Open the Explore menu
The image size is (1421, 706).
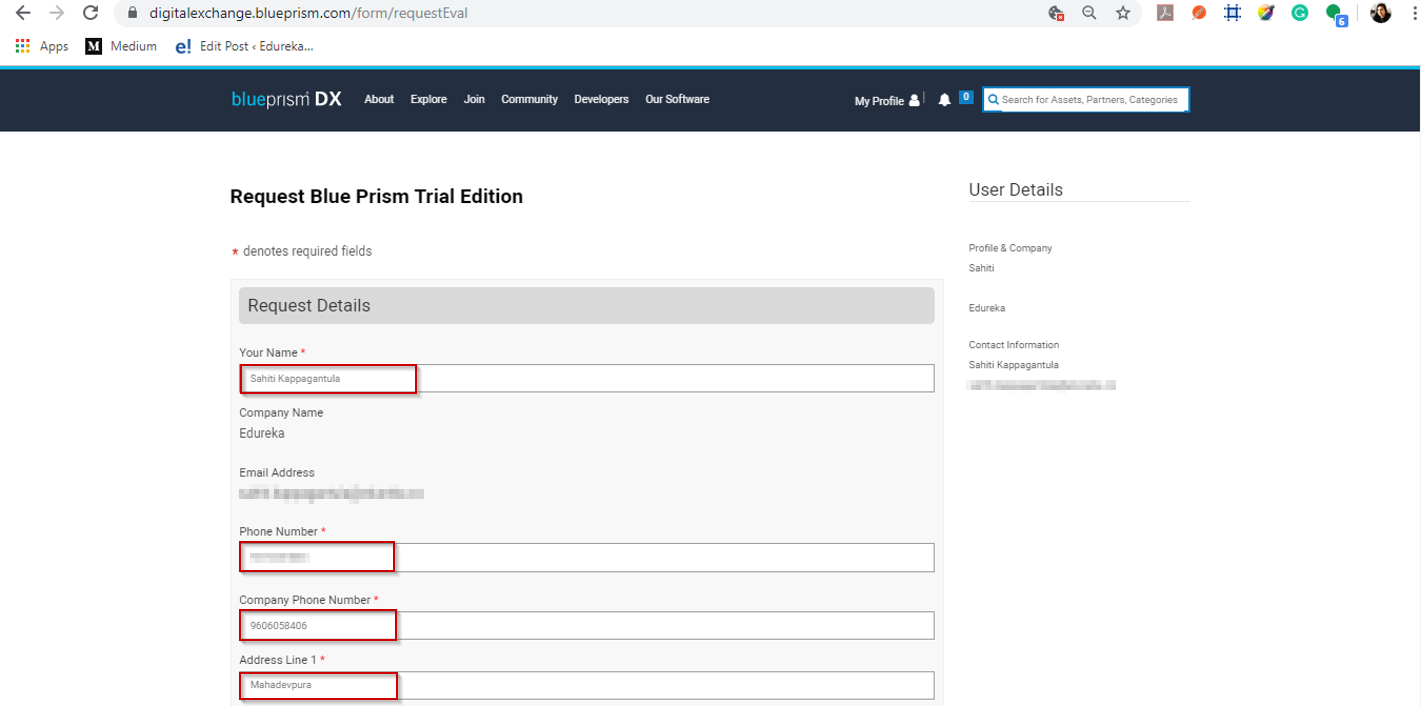tap(428, 99)
